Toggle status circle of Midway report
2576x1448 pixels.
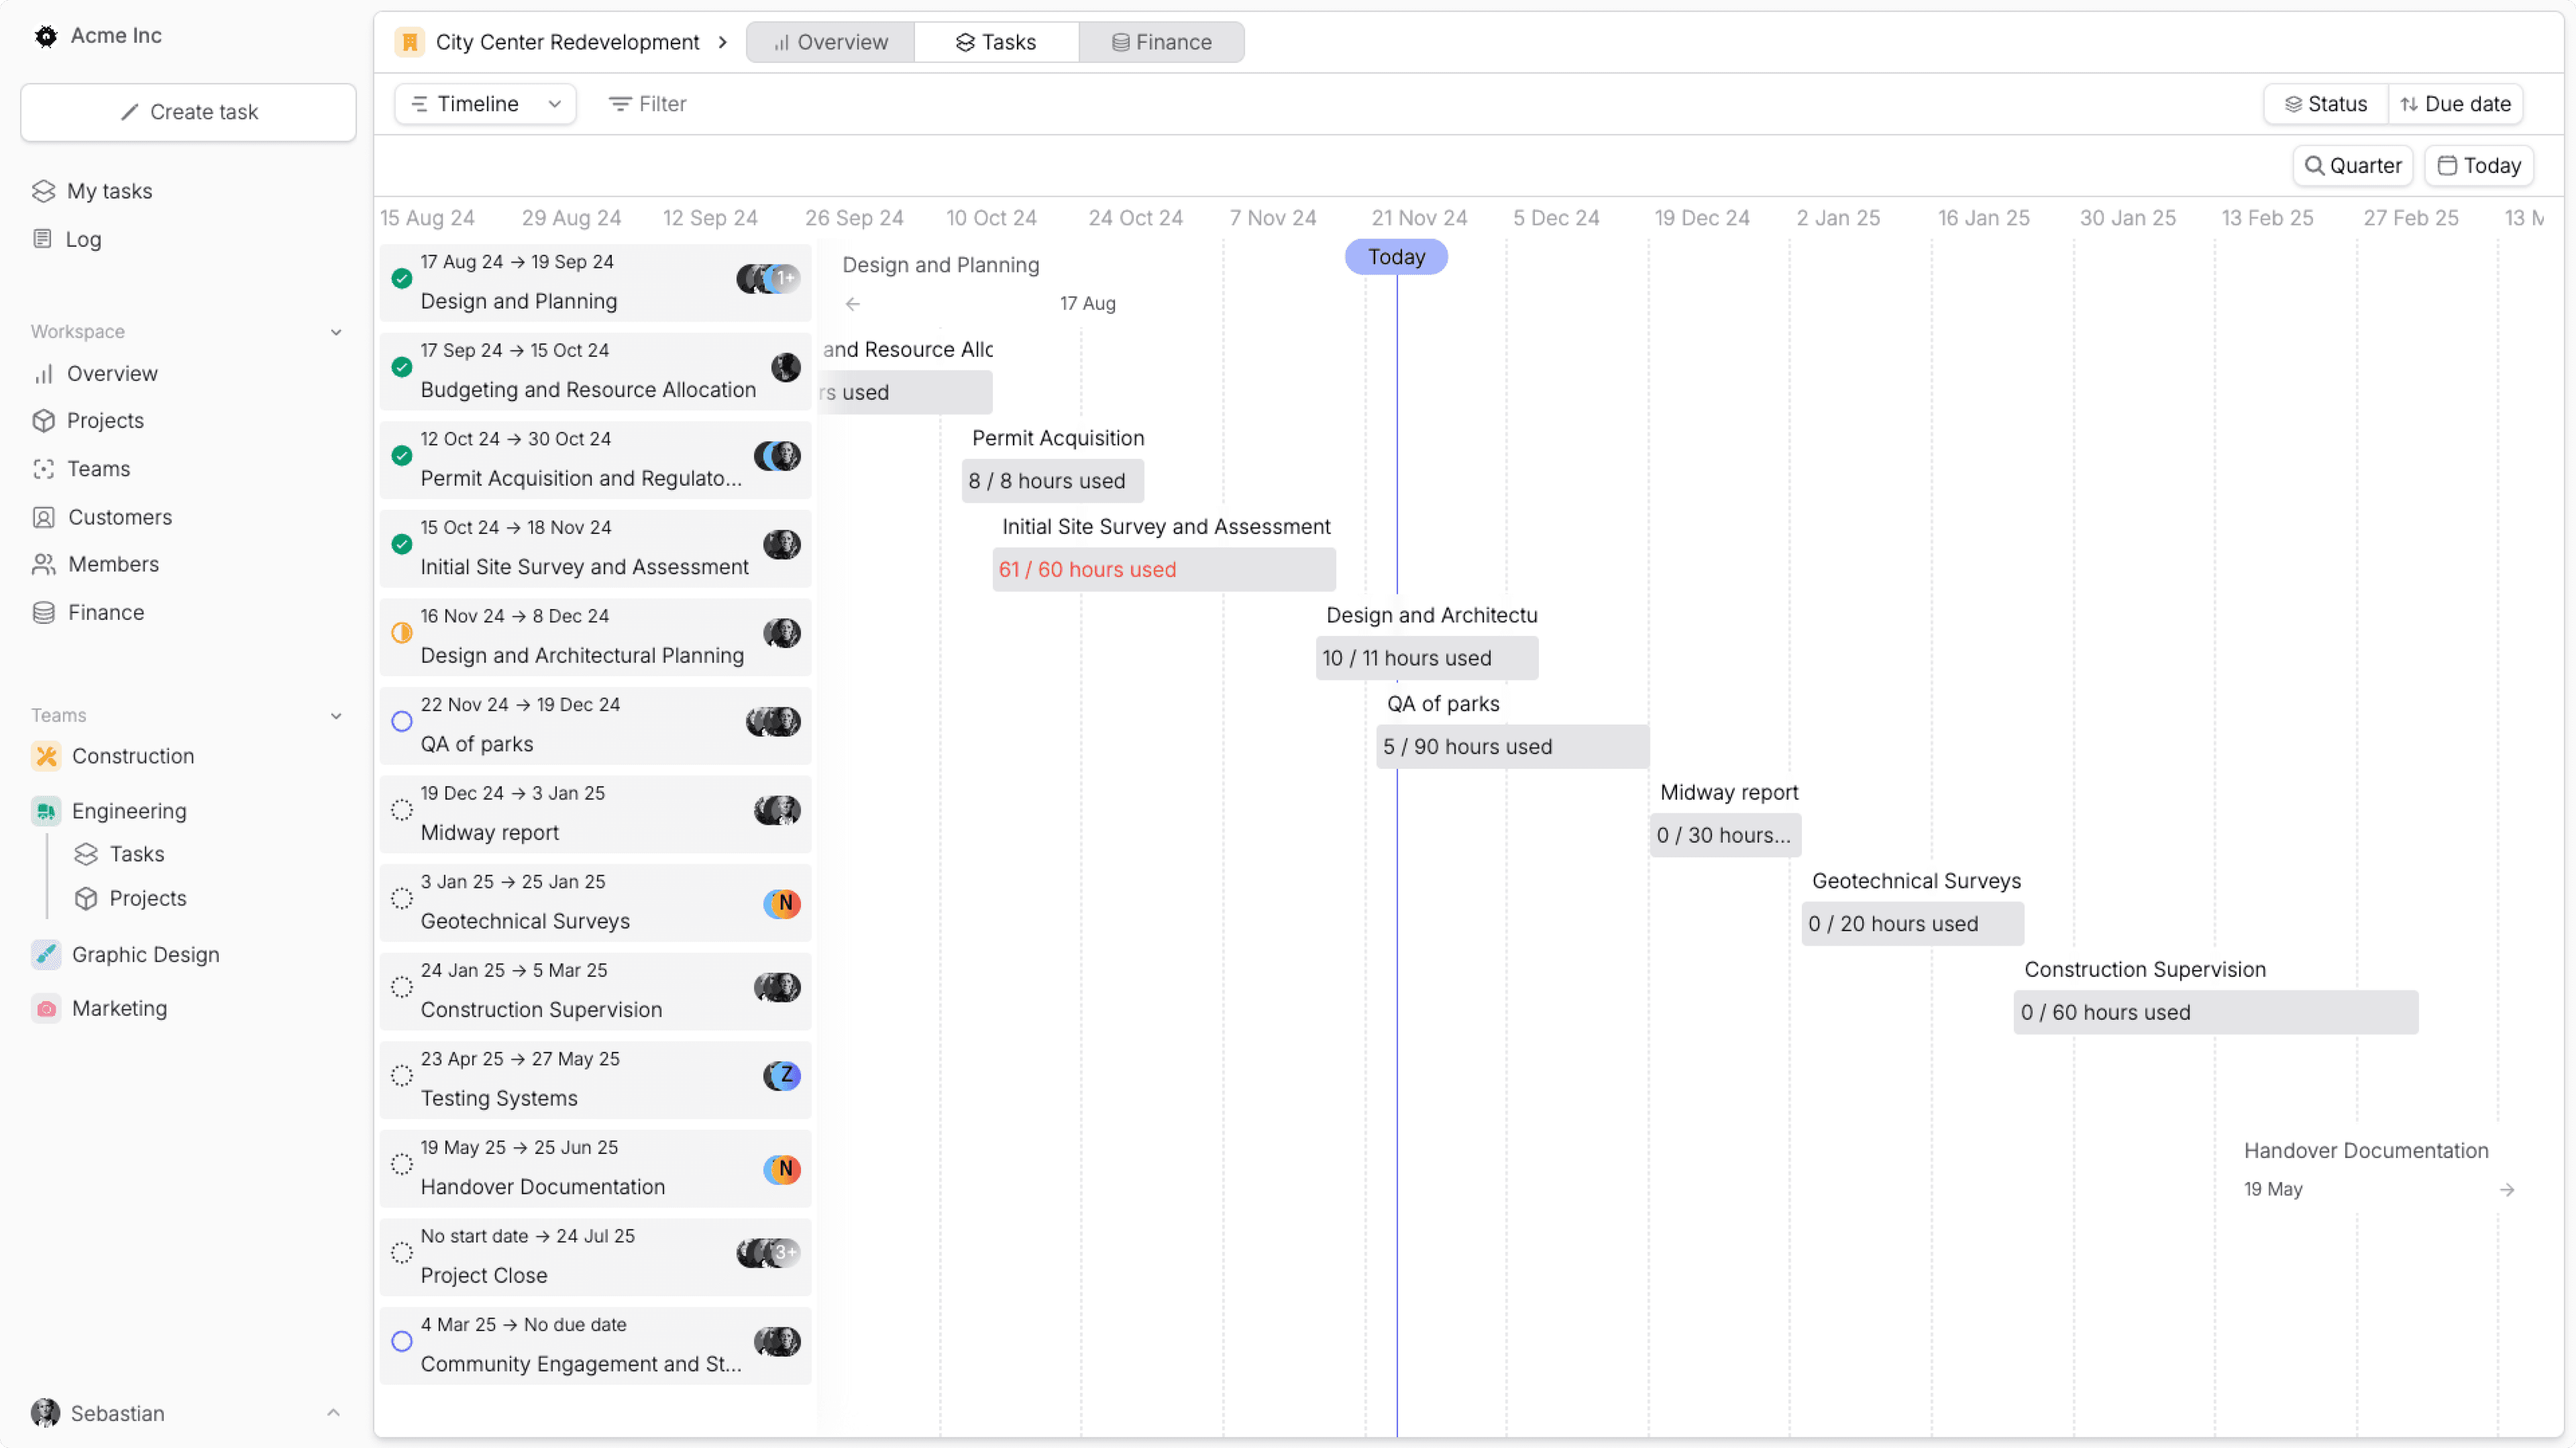402,810
